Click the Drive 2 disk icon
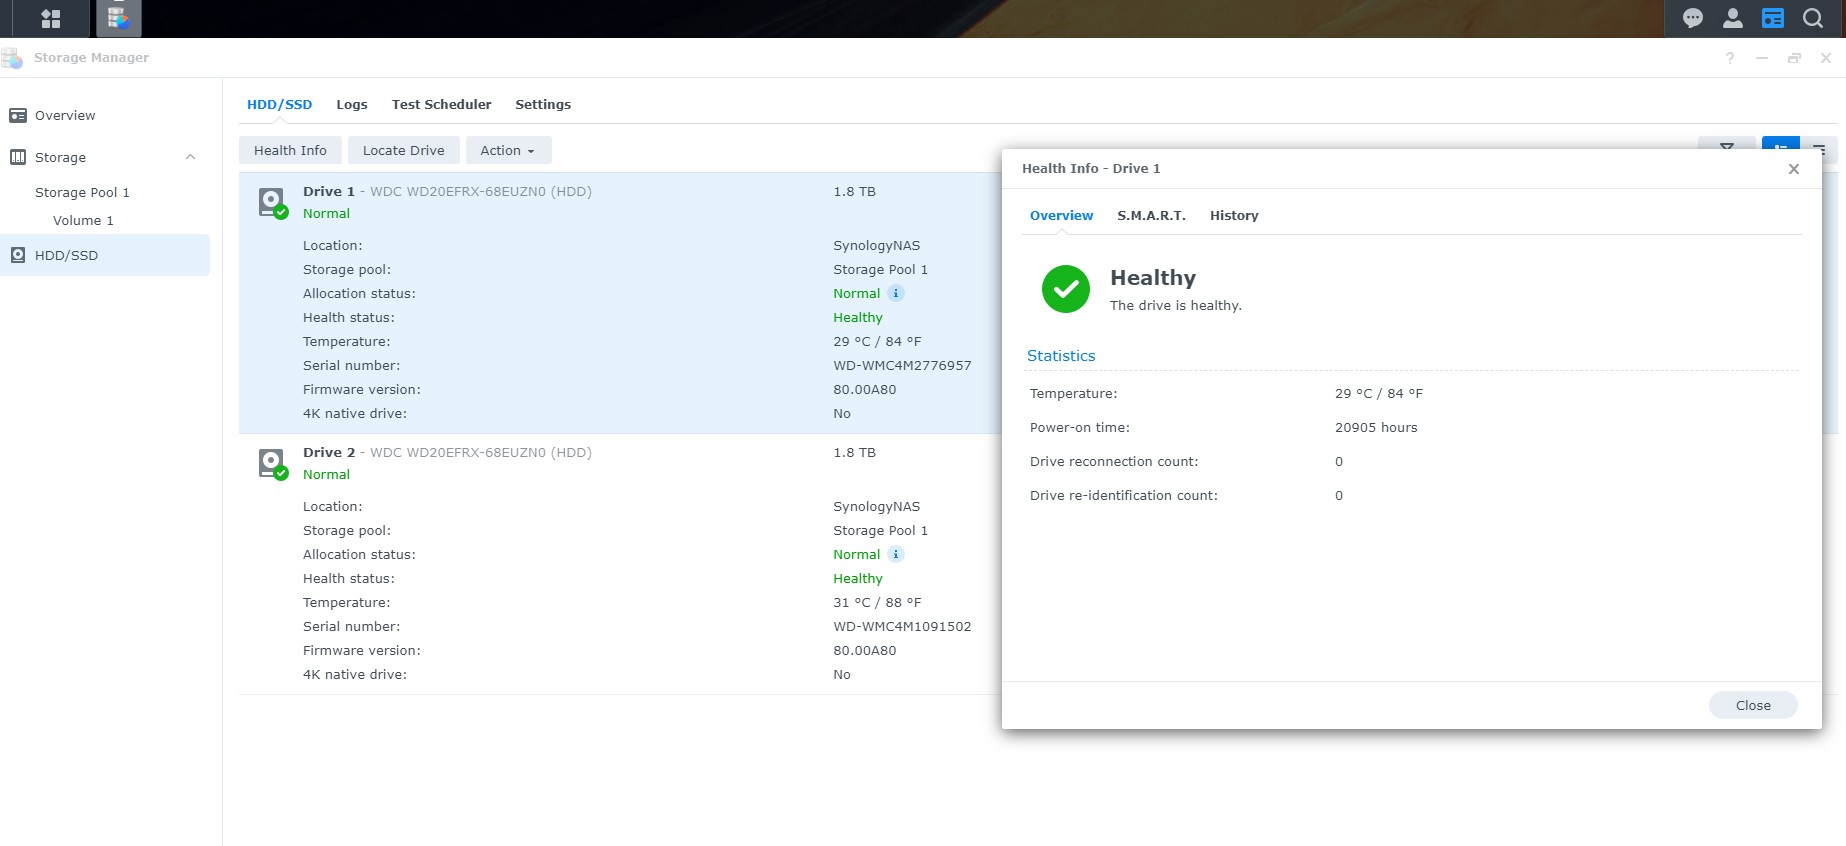Viewport: 1846px width, 846px height. [x=272, y=463]
